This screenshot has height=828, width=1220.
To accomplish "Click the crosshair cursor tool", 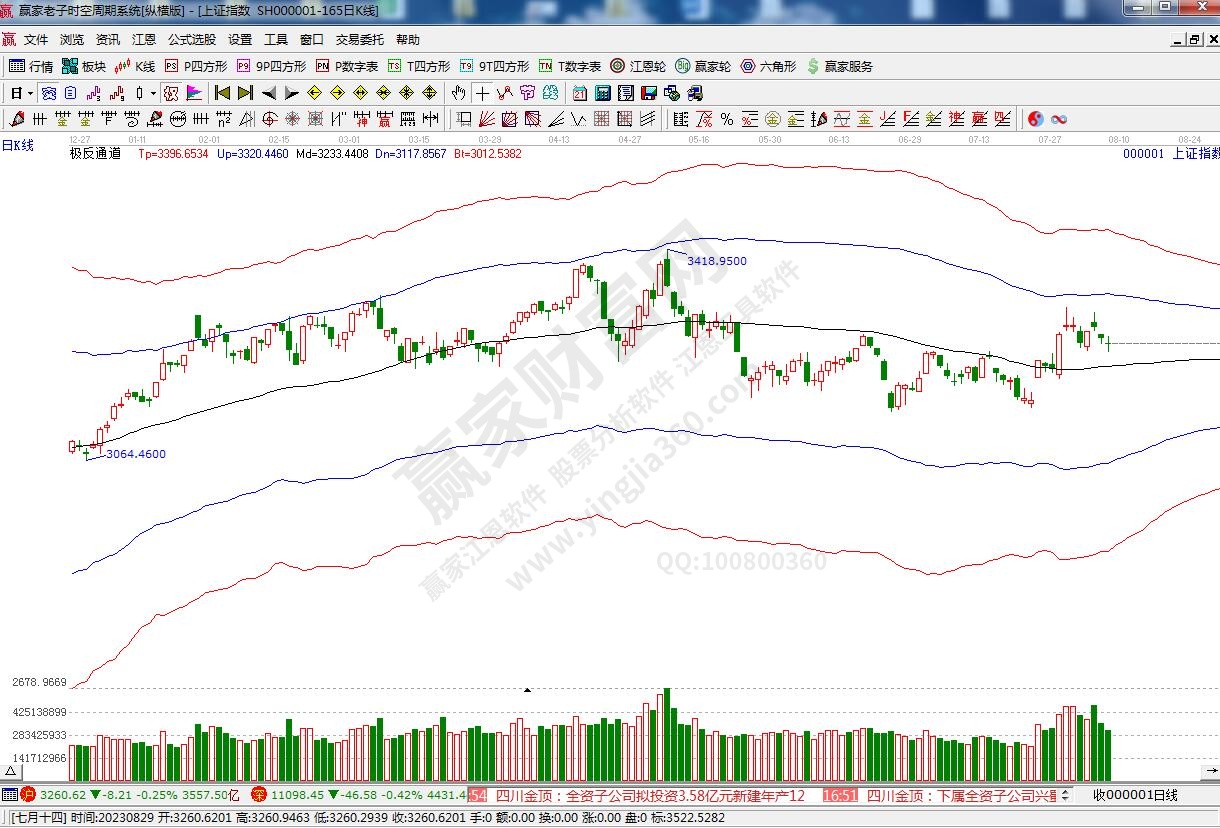I will pyautogui.click(x=482, y=93).
